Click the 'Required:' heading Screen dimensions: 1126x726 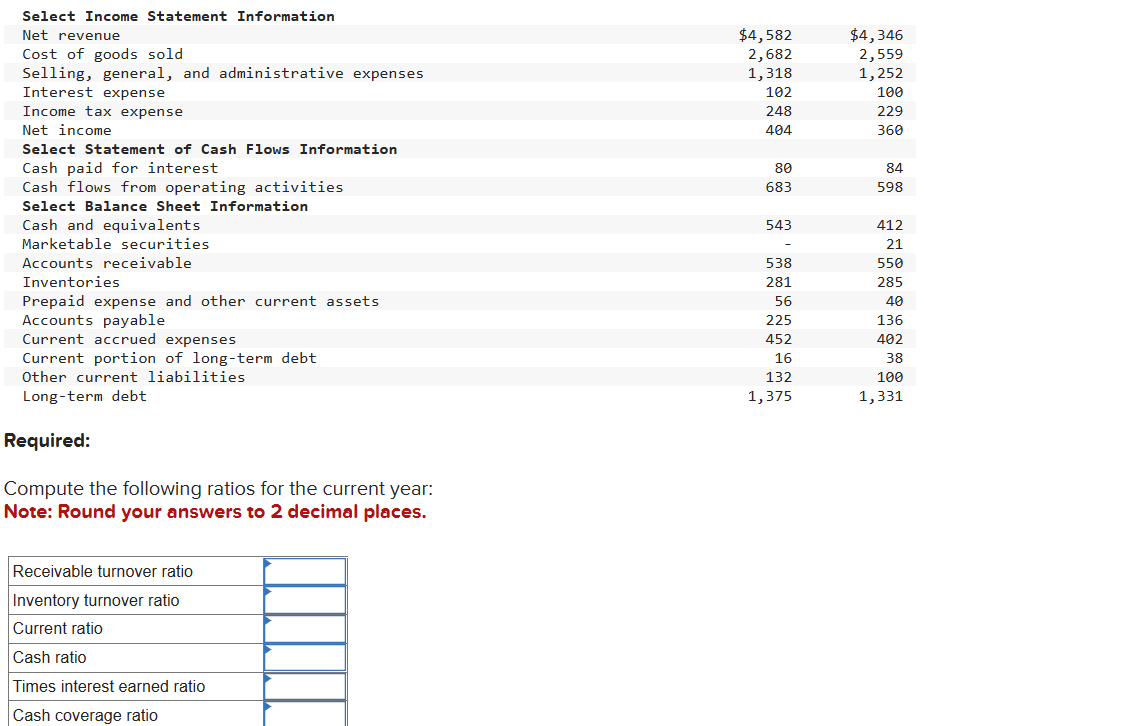pyautogui.click(x=47, y=441)
